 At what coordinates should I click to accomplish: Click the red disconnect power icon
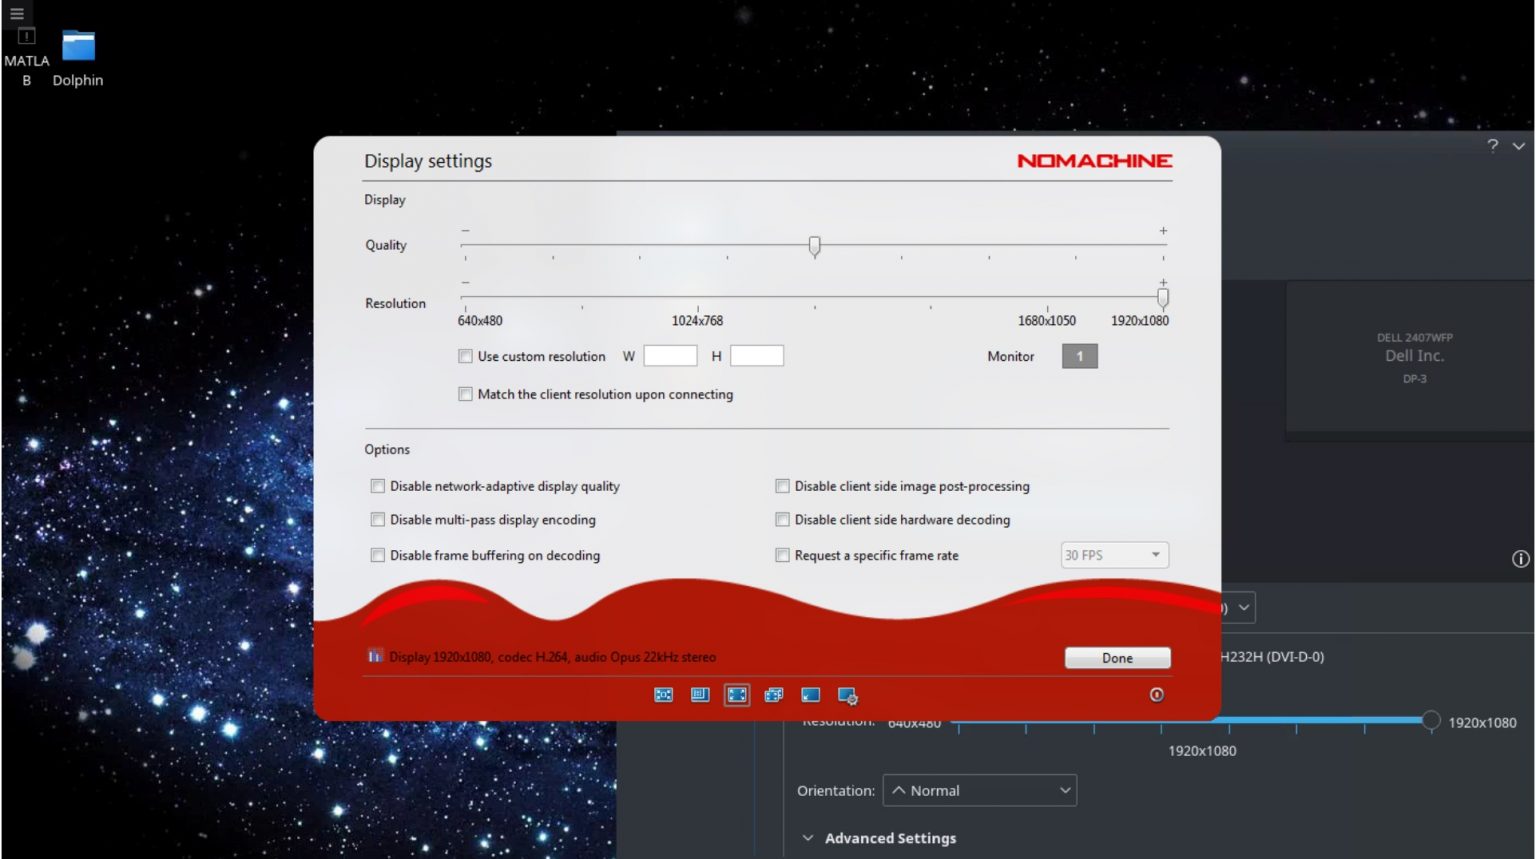[1157, 695]
